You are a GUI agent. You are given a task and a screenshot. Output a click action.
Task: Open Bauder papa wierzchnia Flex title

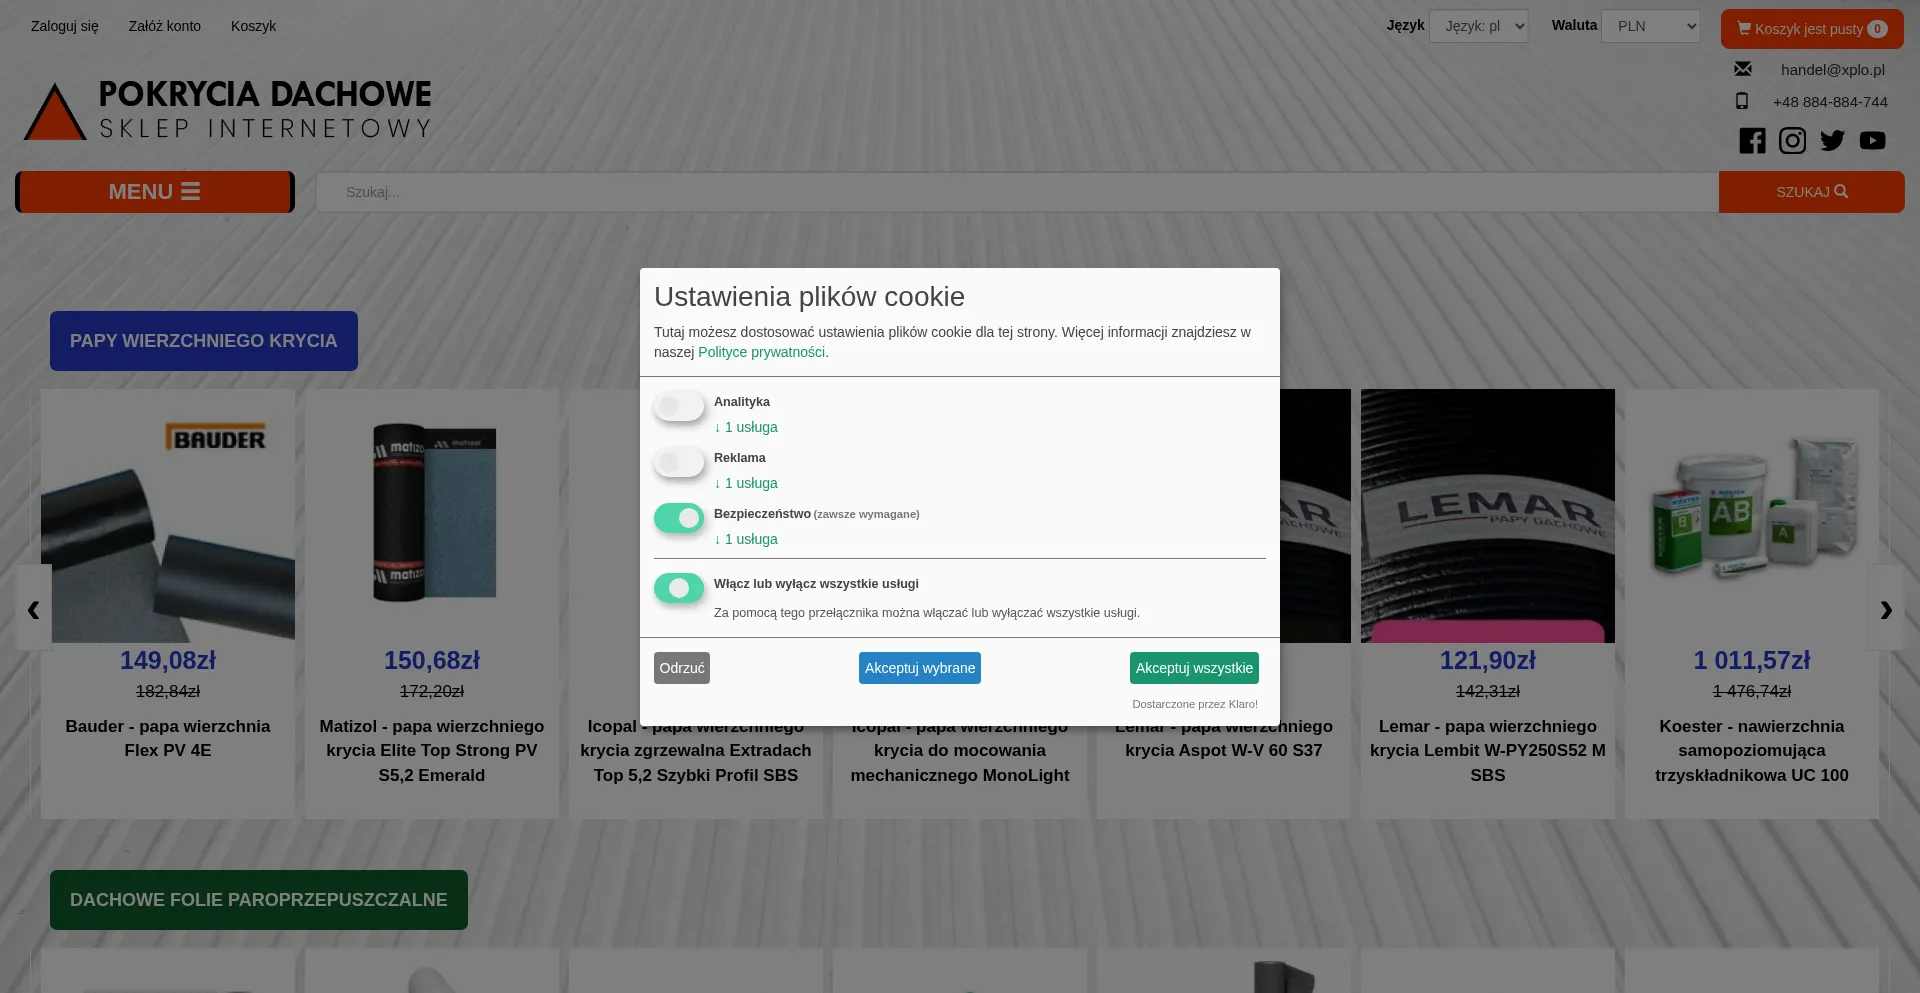pyautogui.click(x=168, y=738)
